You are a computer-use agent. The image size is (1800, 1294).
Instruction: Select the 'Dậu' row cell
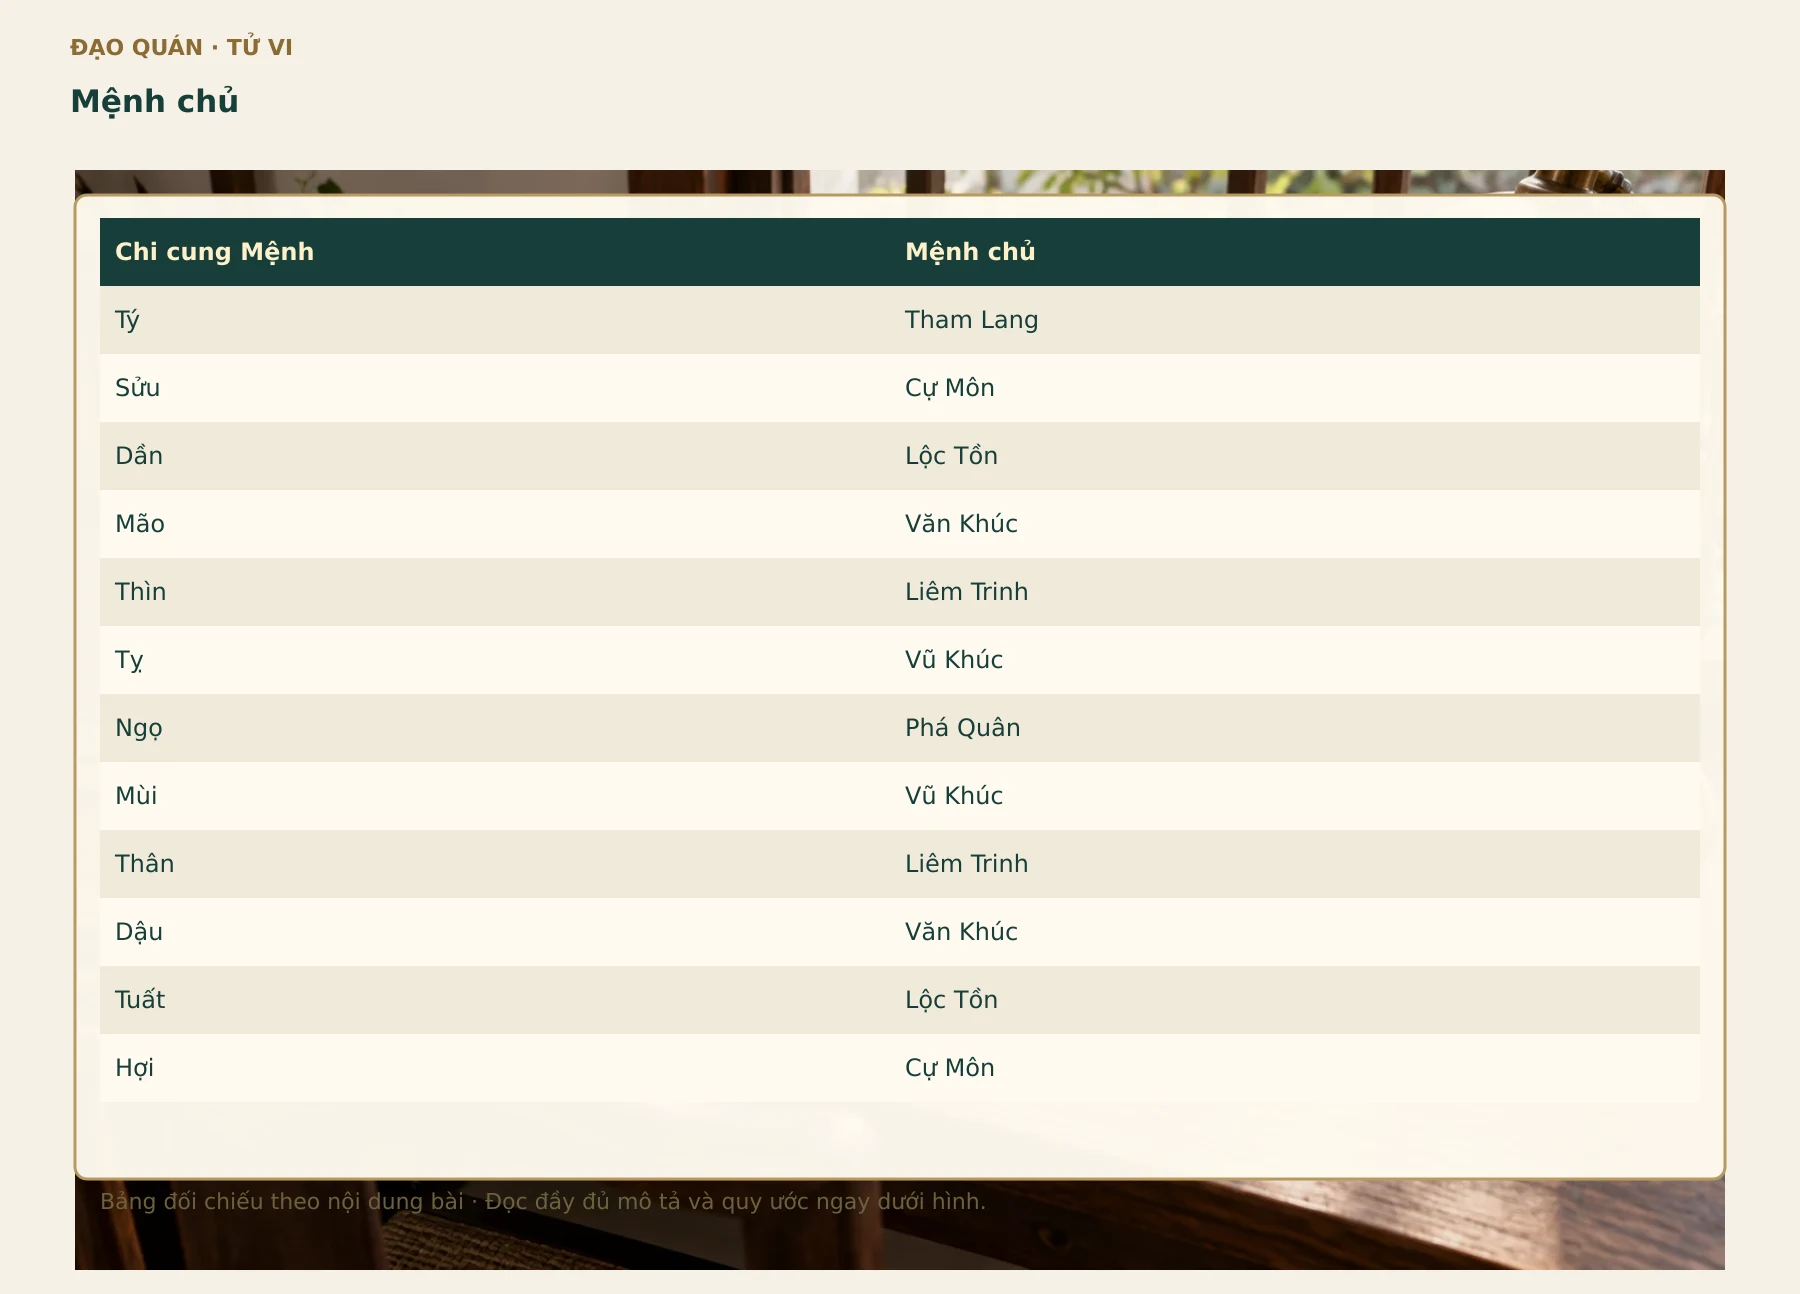coord(495,932)
